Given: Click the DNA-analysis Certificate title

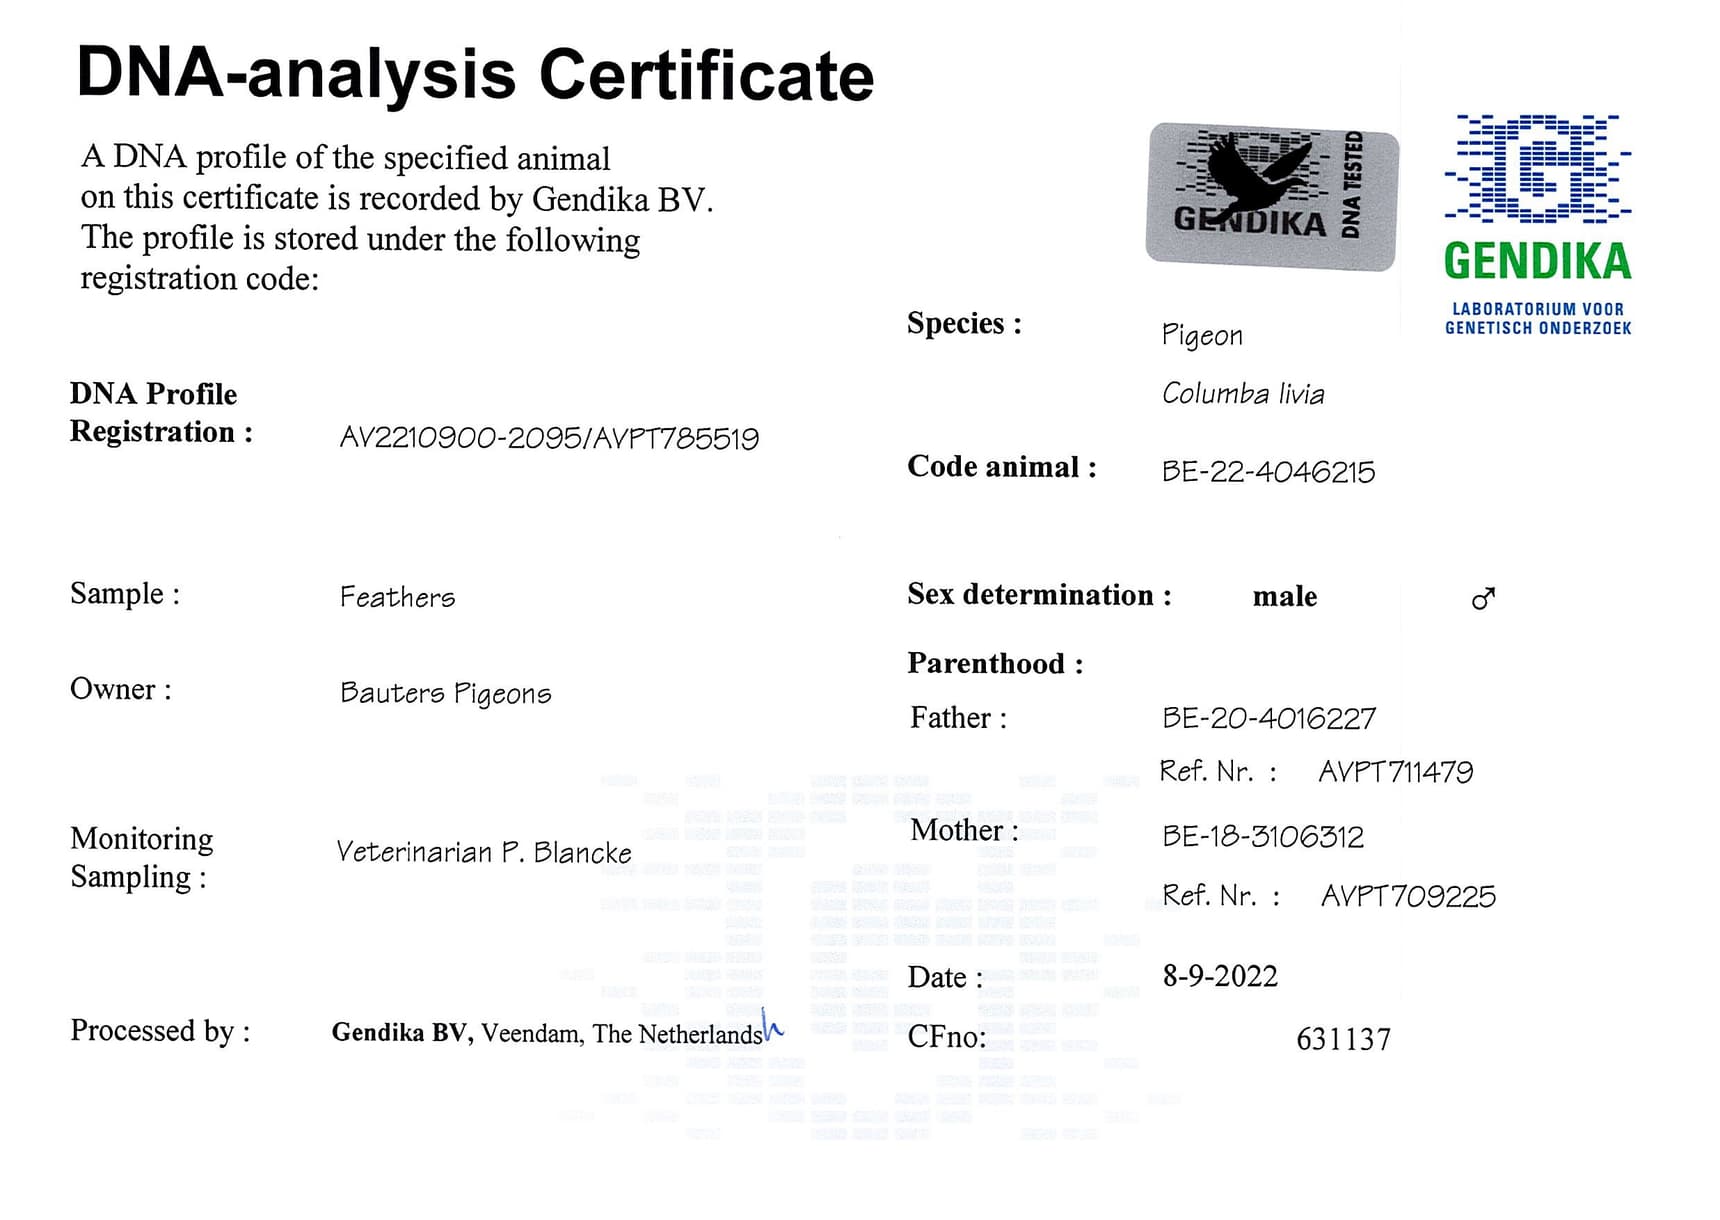Looking at the screenshot, I should coord(475,75).
